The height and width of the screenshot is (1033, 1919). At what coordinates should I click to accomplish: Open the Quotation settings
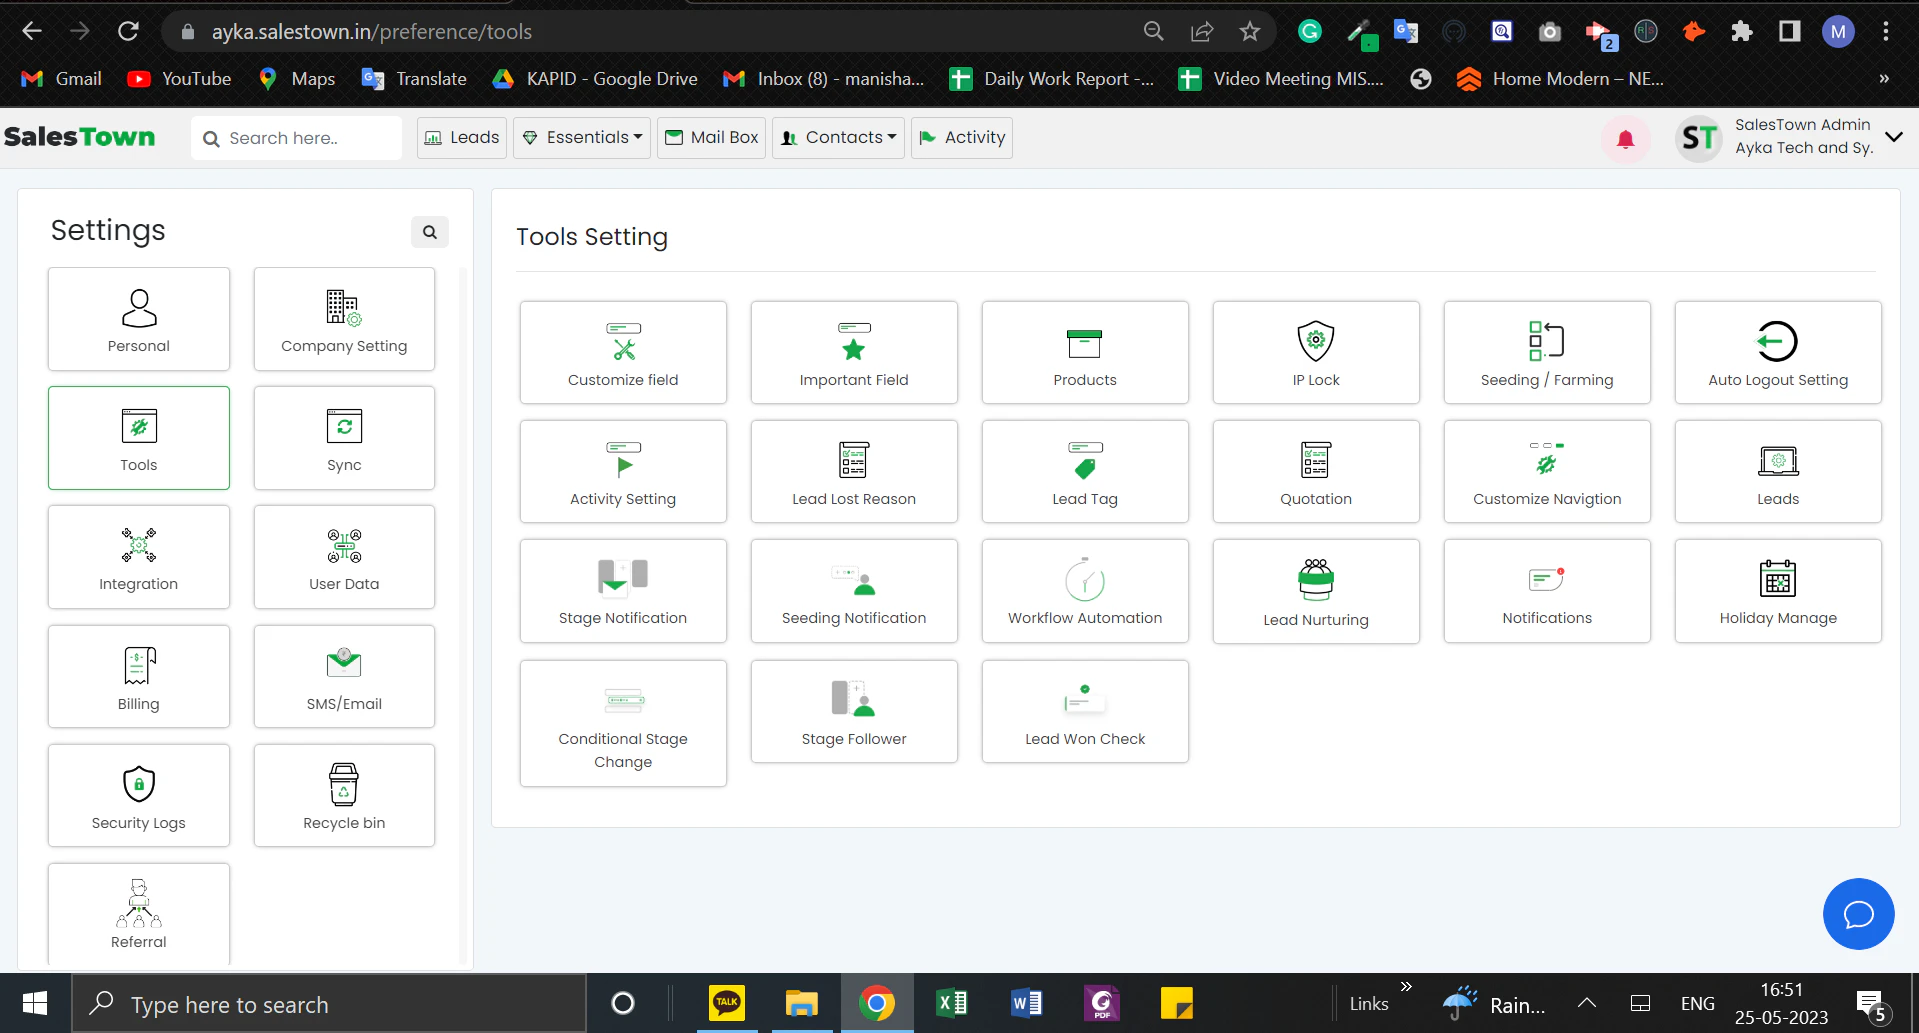(x=1314, y=471)
